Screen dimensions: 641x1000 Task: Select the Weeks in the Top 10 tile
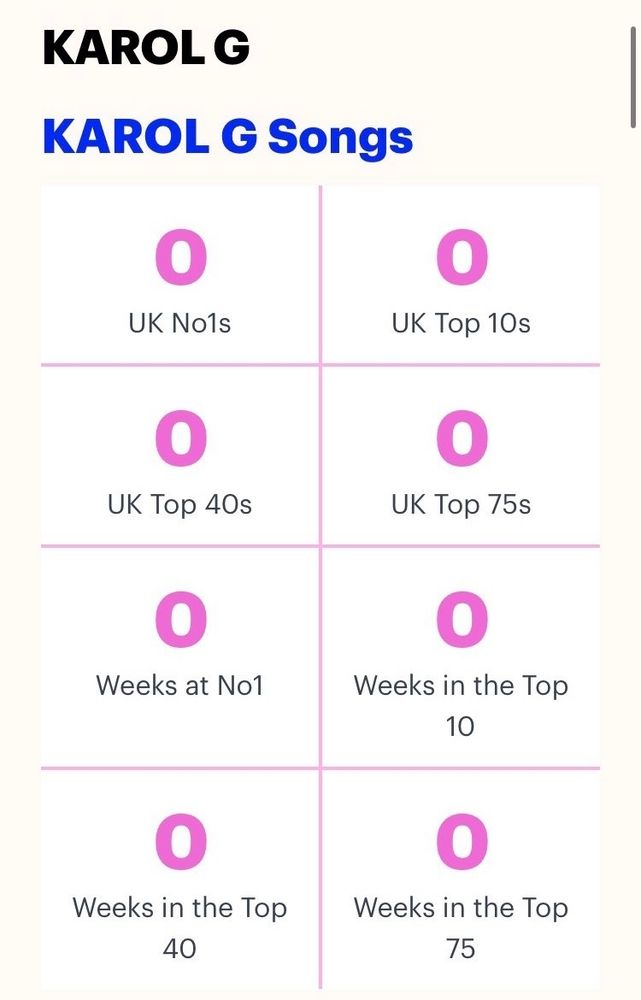coord(461,658)
